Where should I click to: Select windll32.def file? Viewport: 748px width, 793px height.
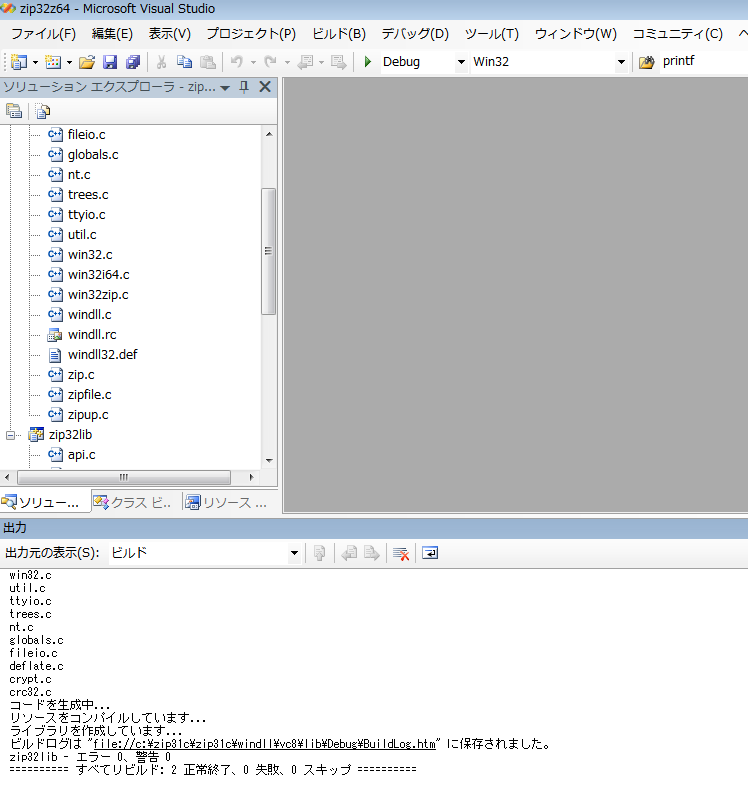click(103, 355)
